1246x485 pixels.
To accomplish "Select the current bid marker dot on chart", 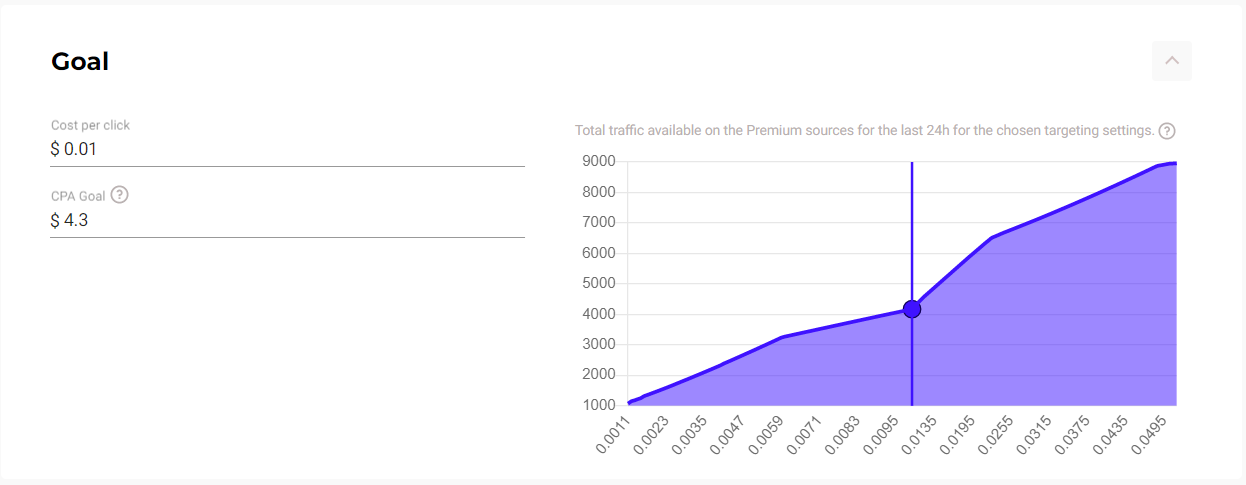I will pyautogui.click(x=912, y=309).
